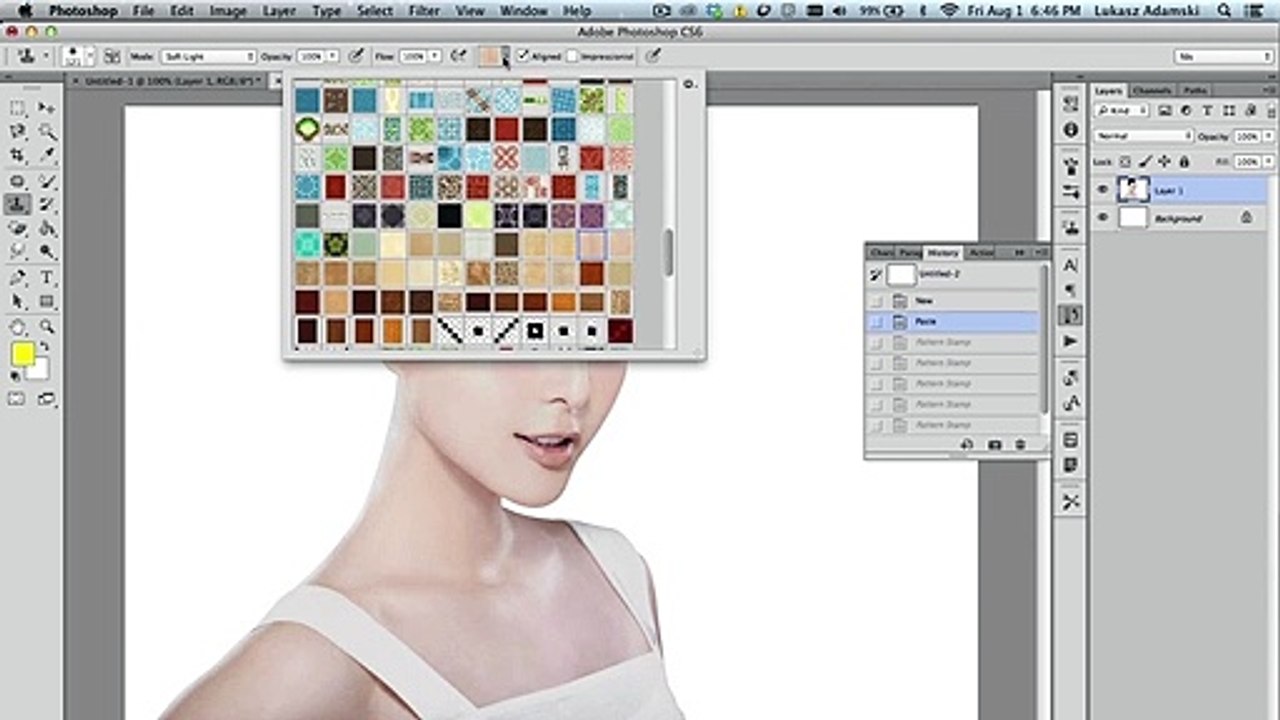Viewport: 1280px width, 720px height.
Task: Select the Move tool
Action: [x=46, y=108]
